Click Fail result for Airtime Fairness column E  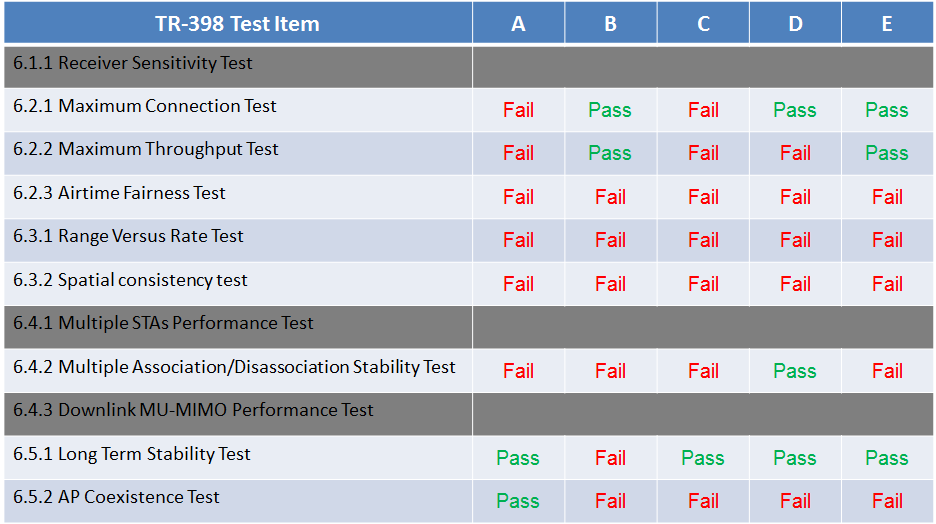coord(887,197)
